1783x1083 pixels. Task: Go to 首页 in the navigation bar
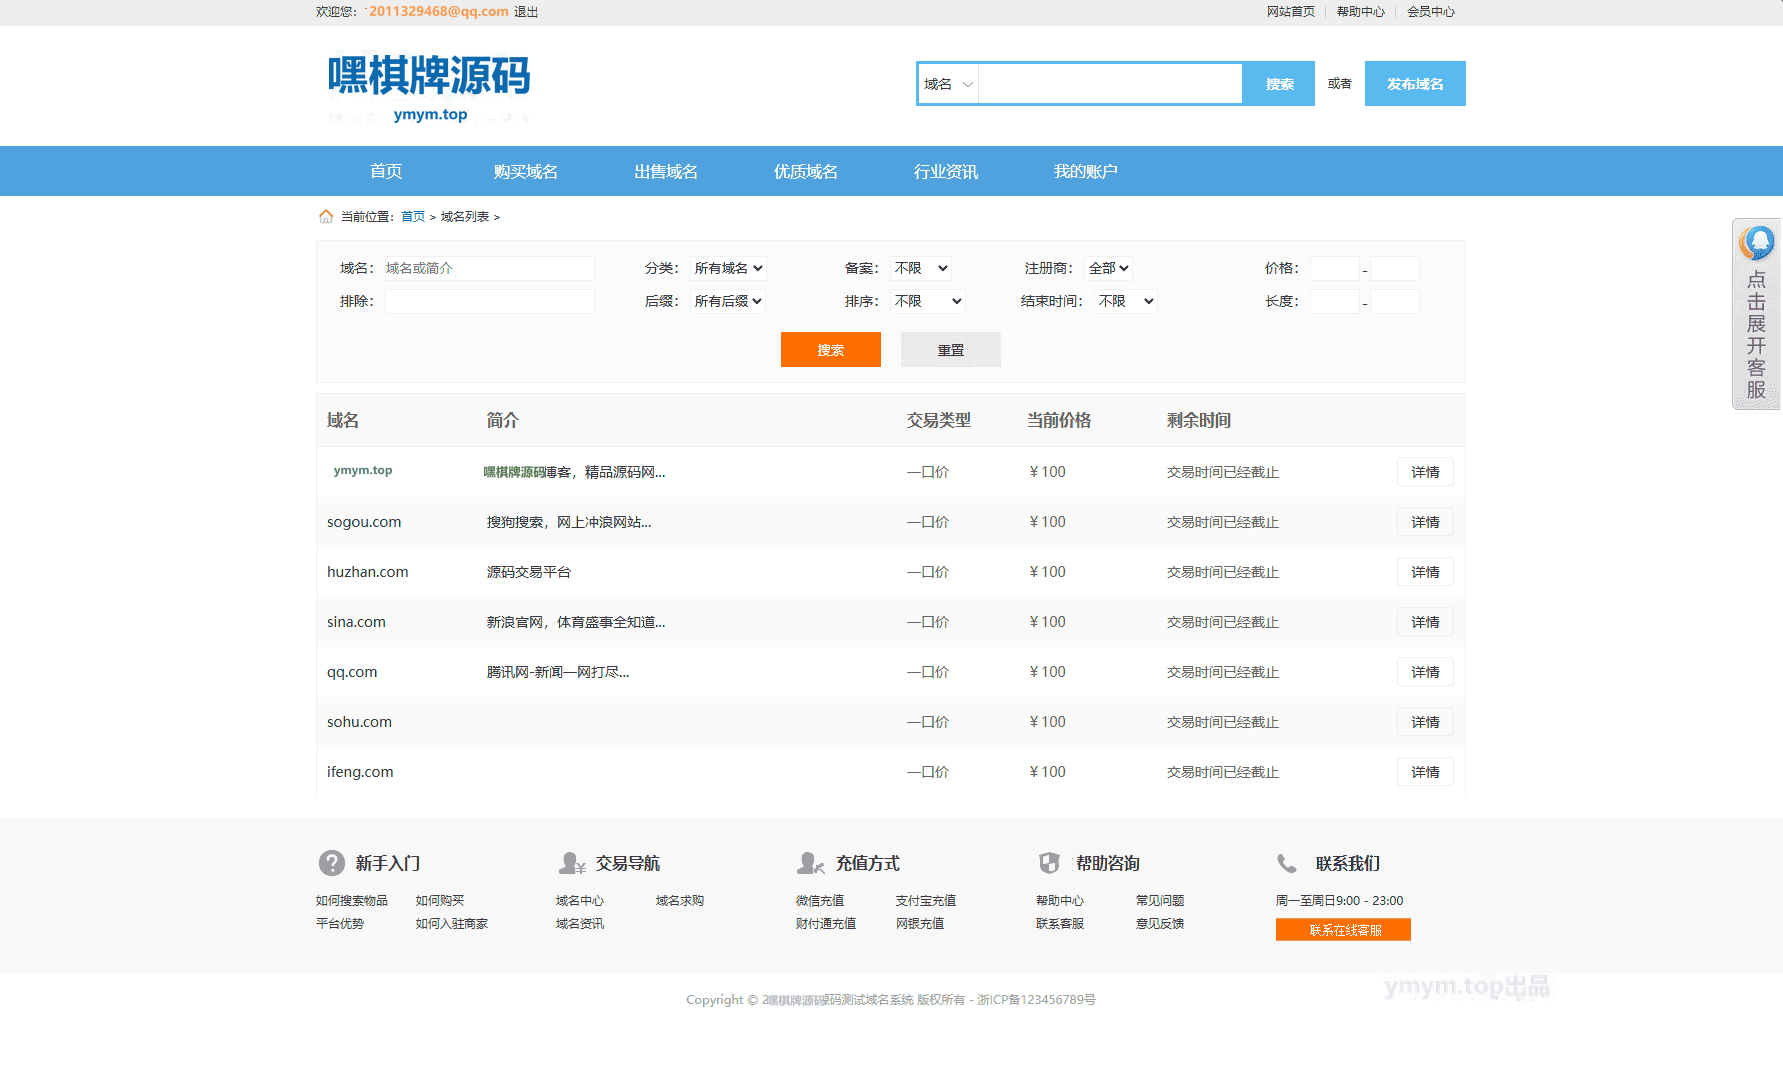pyautogui.click(x=386, y=171)
